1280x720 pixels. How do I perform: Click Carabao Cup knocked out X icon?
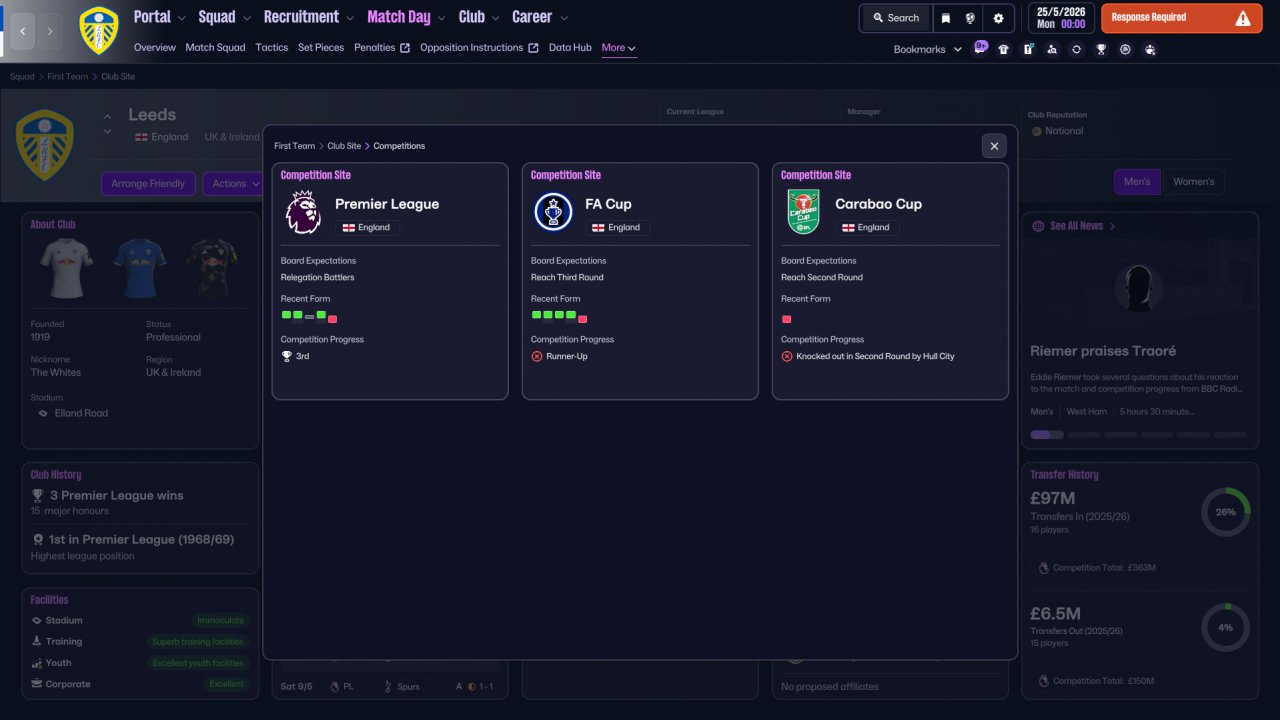coord(787,356)
